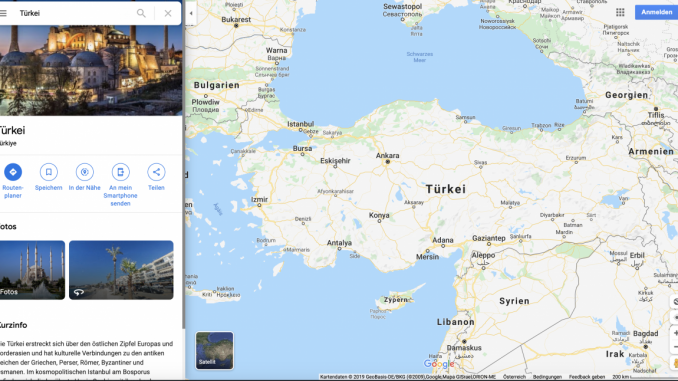Click the Armenien country label
The height and width of the screenshot is (381, 678).
pos(651,151)
